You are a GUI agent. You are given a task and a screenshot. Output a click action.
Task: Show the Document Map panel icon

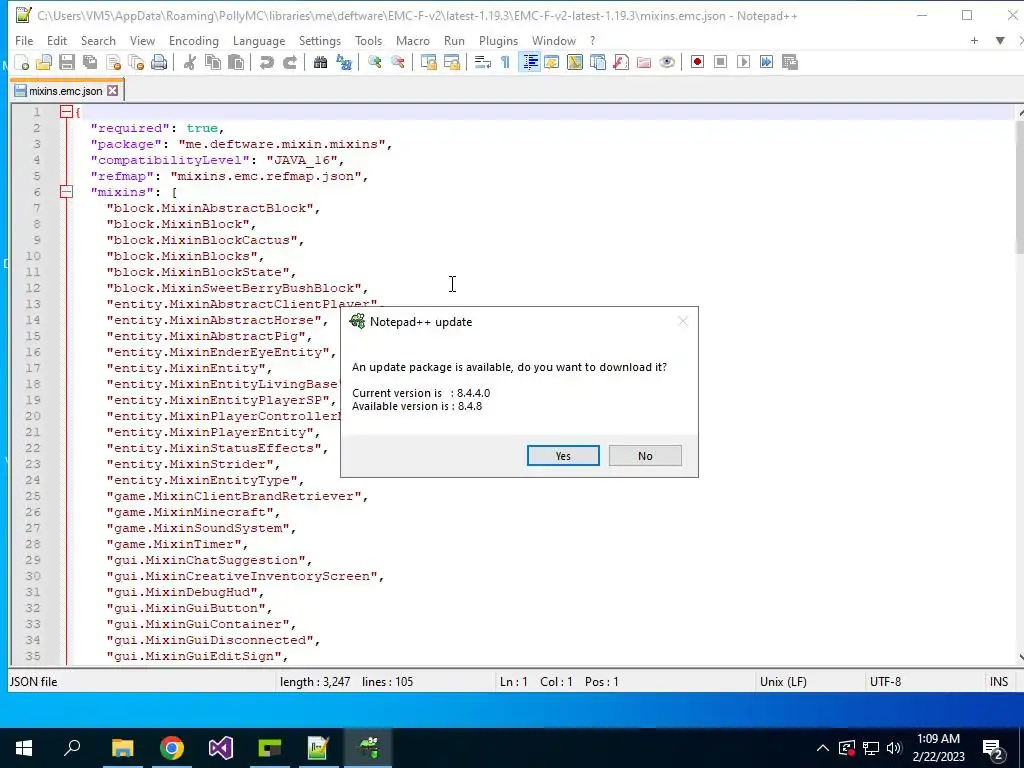(575, 62)
